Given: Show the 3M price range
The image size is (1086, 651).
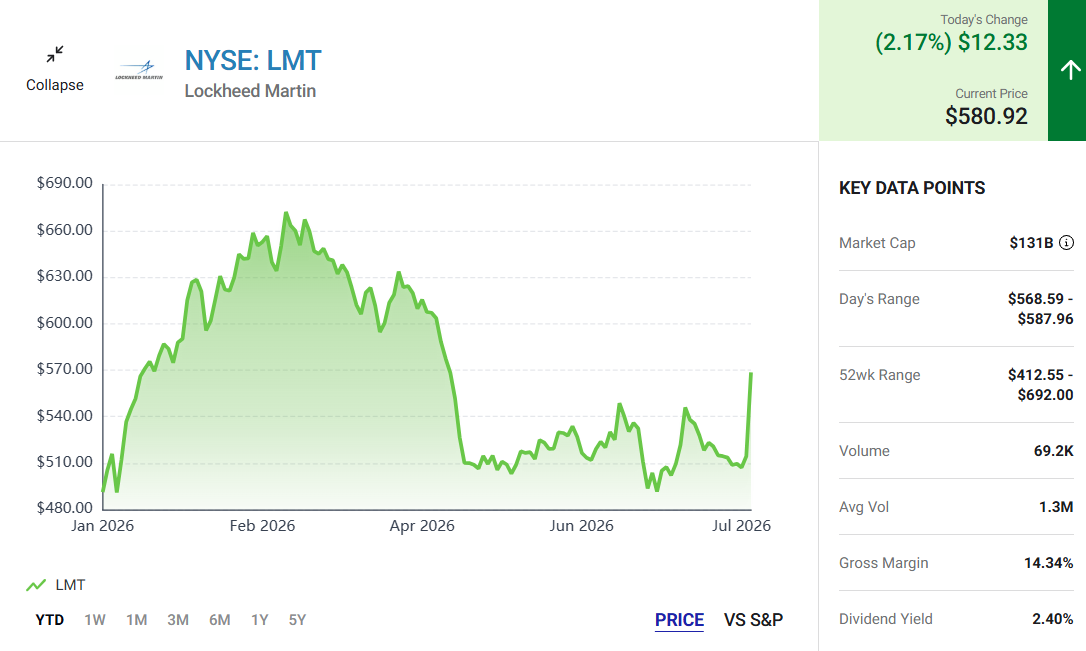Looking at the screenshot, I should [178, 620].
